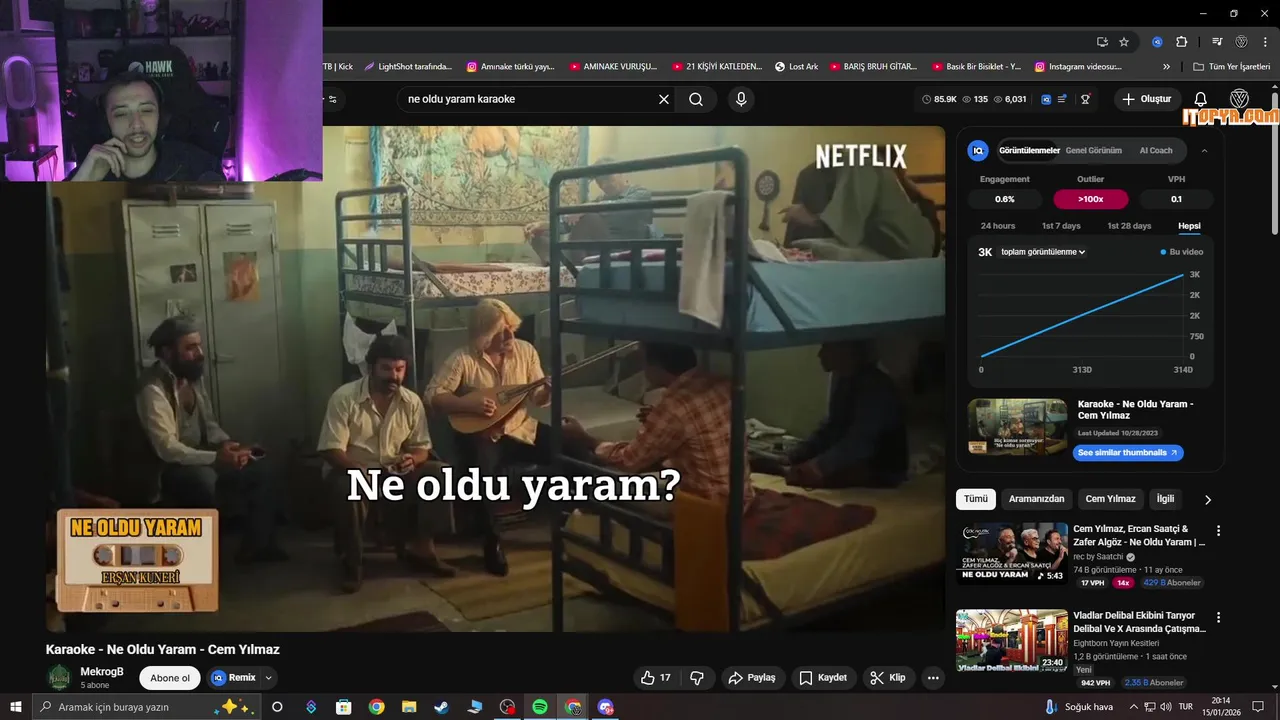Click the karaoke thumbnail in vidIQ panel
The height and width of the screenshot is (720, 1280).
tap(1017, 427)
